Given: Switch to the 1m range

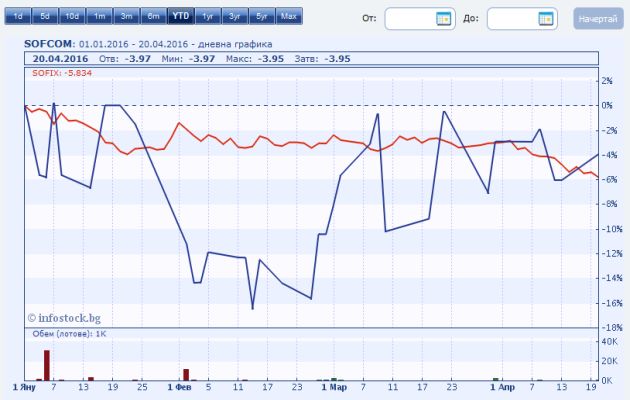Looking at the screenshot, I should coord(99,16).
